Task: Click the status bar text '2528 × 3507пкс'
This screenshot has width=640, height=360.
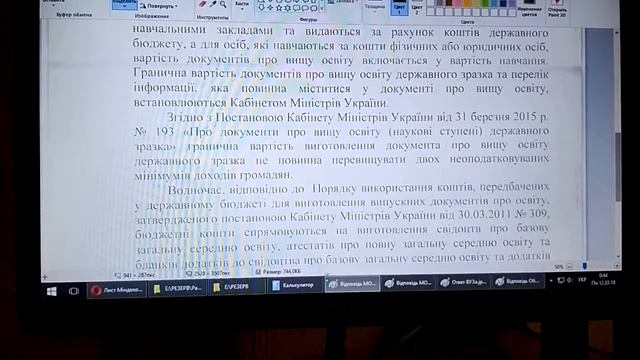Action: point(211,273)
